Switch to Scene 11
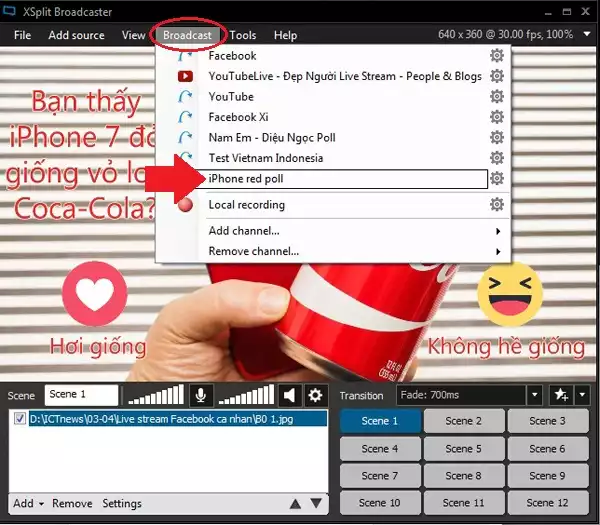 pos(463,503)
